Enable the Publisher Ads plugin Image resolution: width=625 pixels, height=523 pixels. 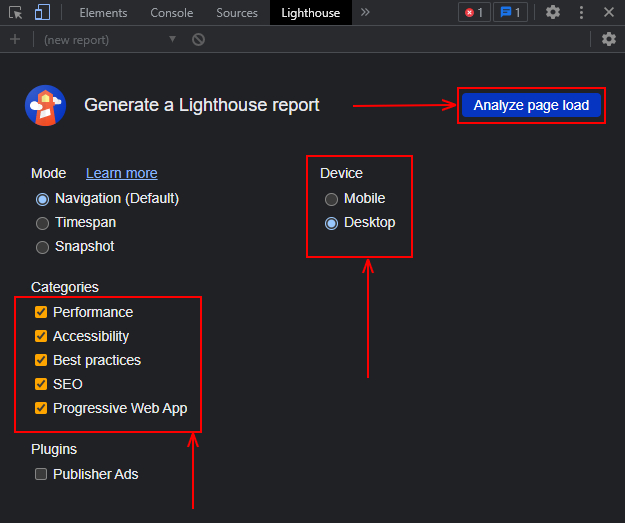coord(41,474)
